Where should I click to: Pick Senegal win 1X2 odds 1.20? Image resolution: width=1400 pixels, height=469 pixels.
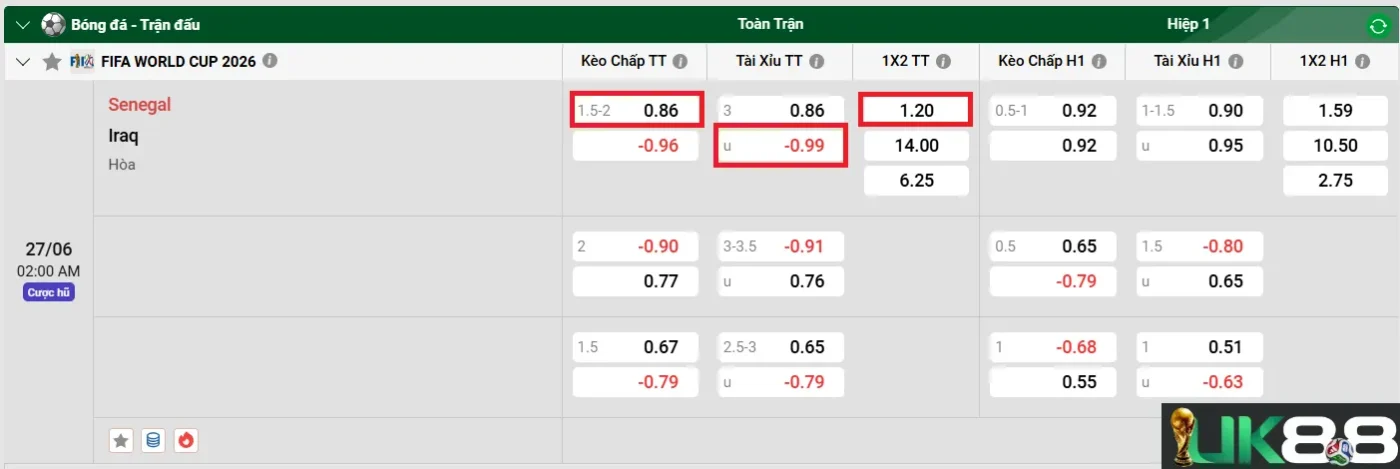pos(916,110)
